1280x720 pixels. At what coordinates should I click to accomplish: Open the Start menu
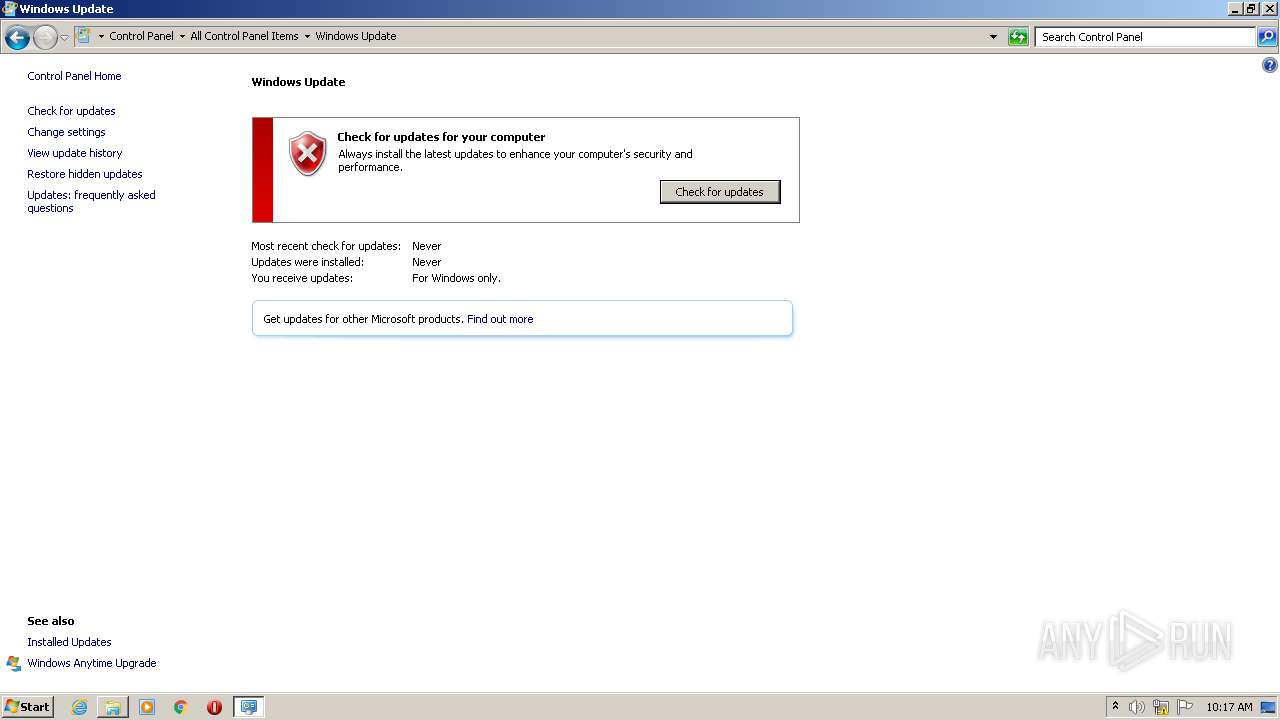(27, 707)
